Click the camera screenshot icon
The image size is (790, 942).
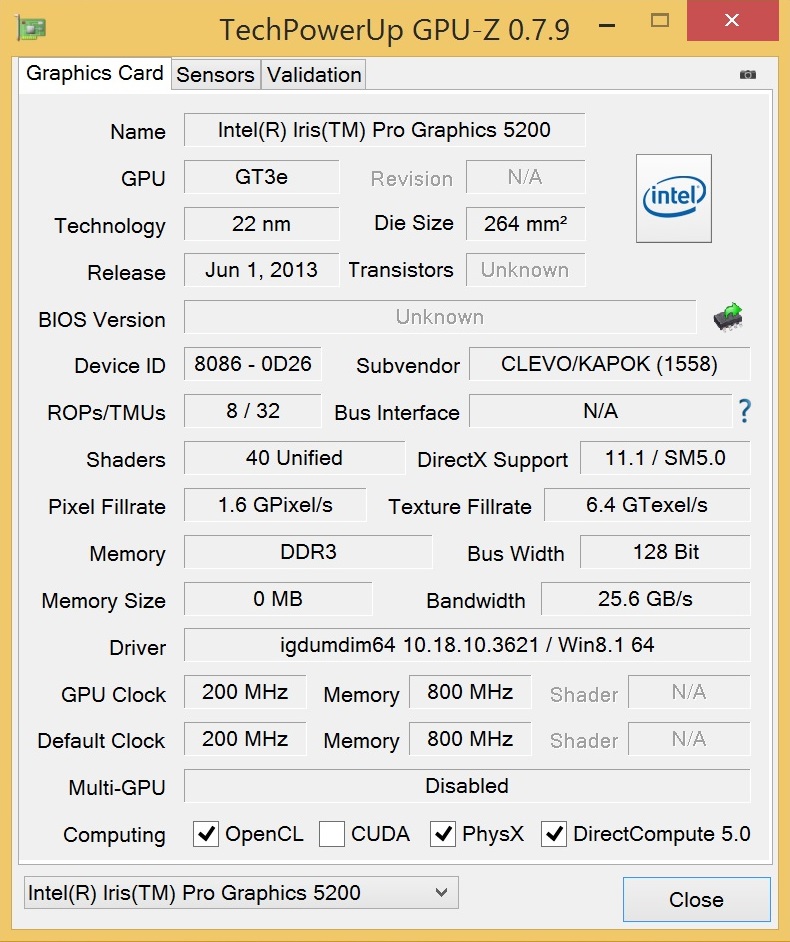[x=747, y=74]
